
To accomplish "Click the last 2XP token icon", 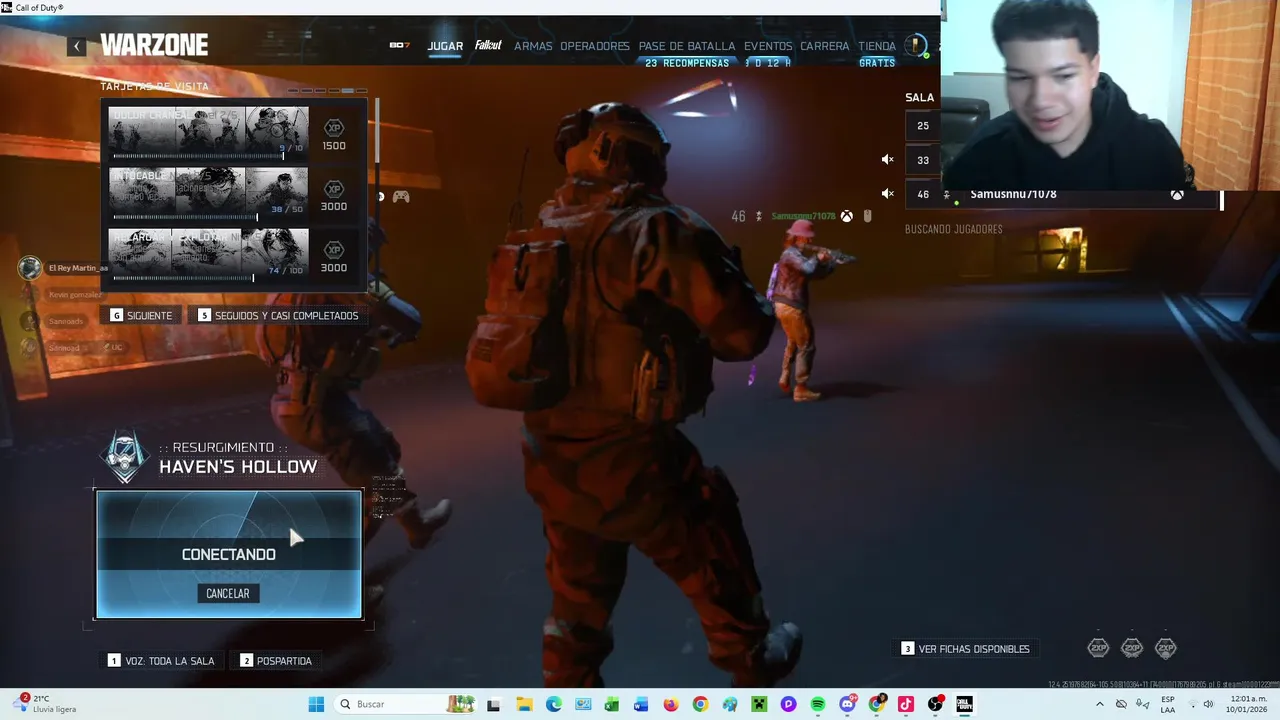I will (1166, 648).
